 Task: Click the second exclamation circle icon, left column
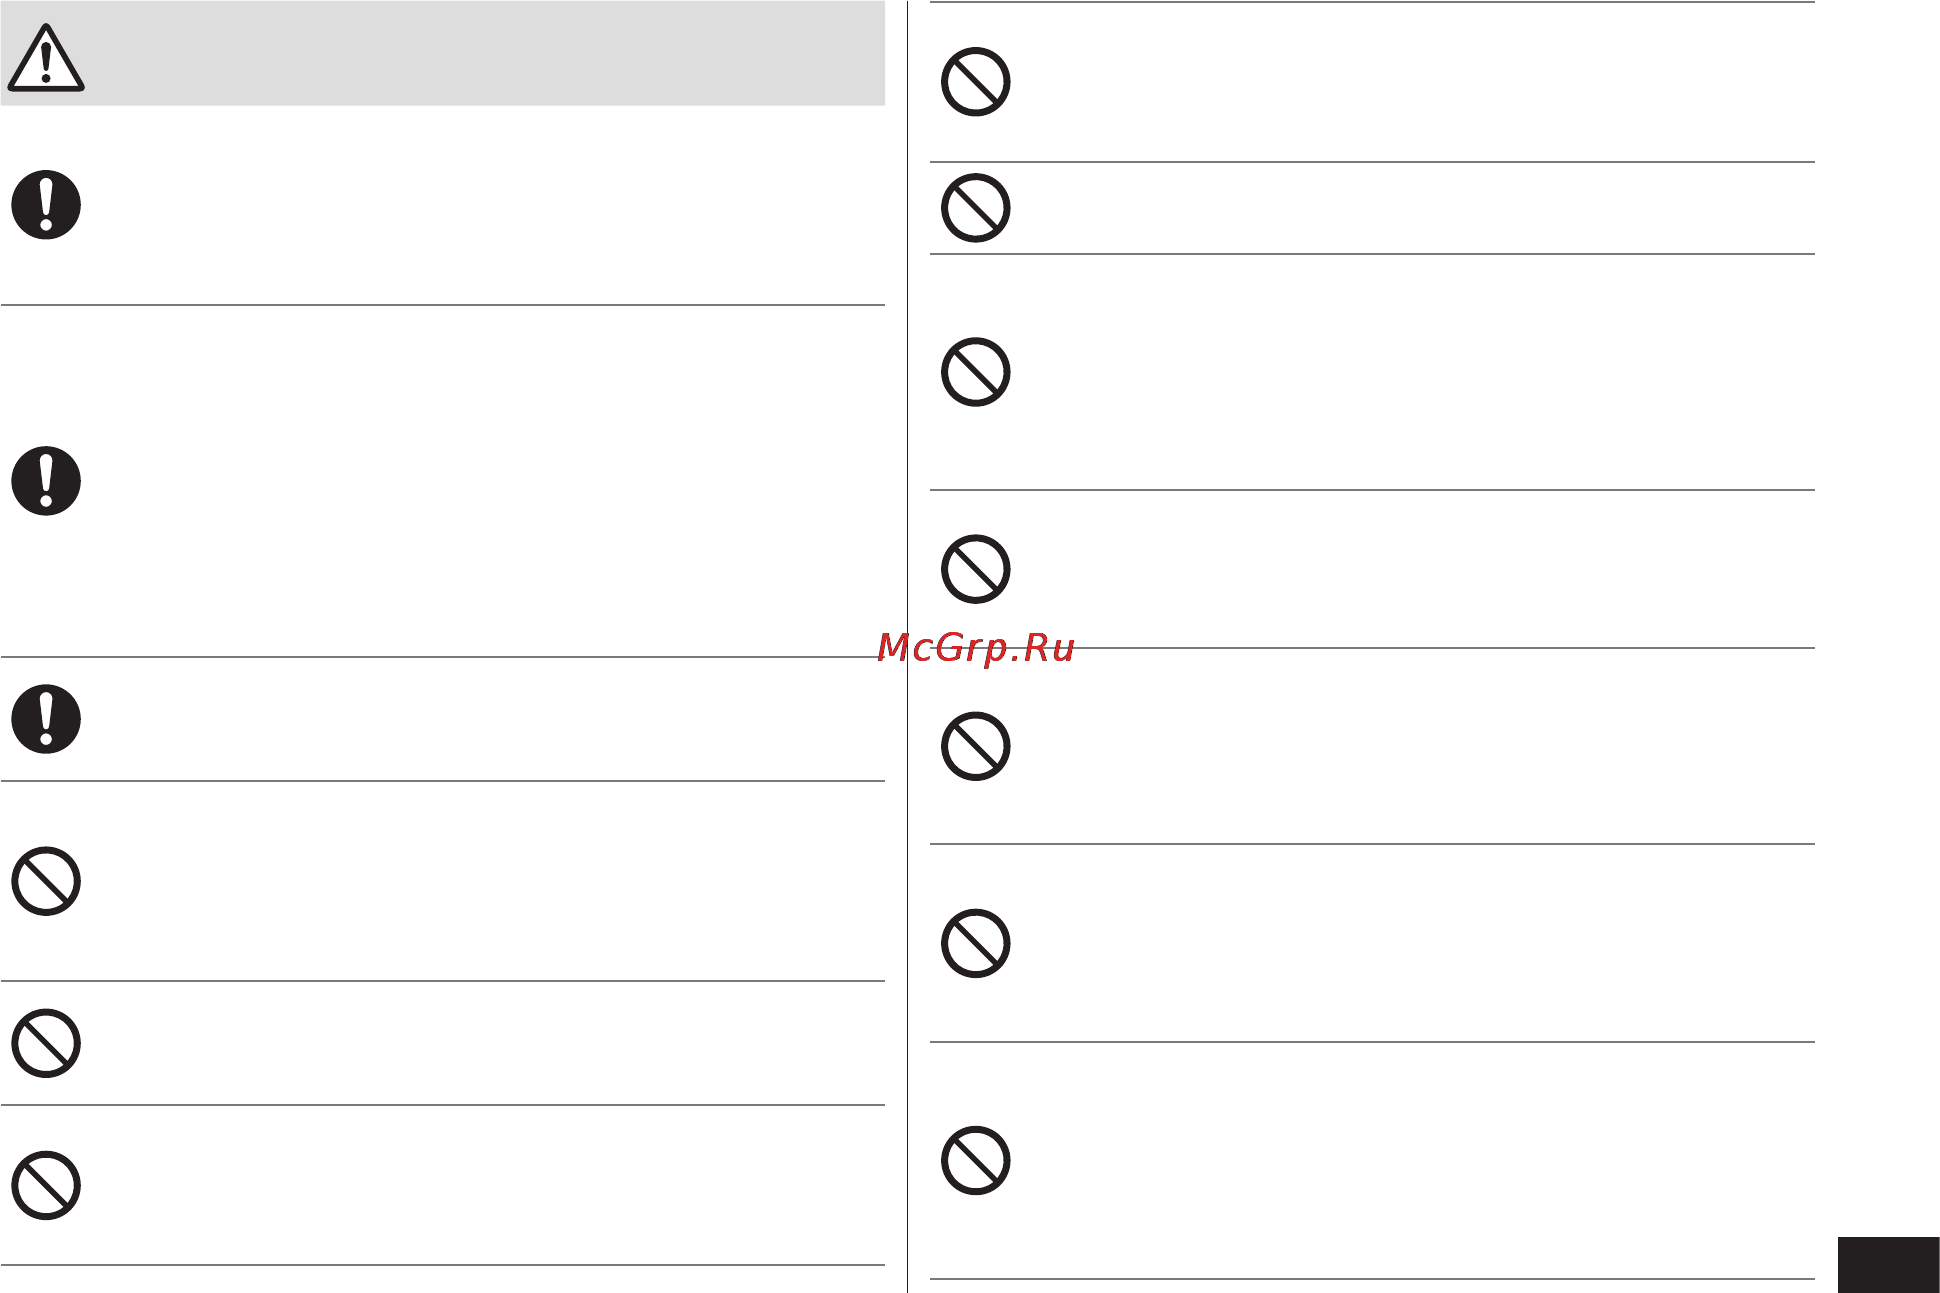tap(46, 481)
